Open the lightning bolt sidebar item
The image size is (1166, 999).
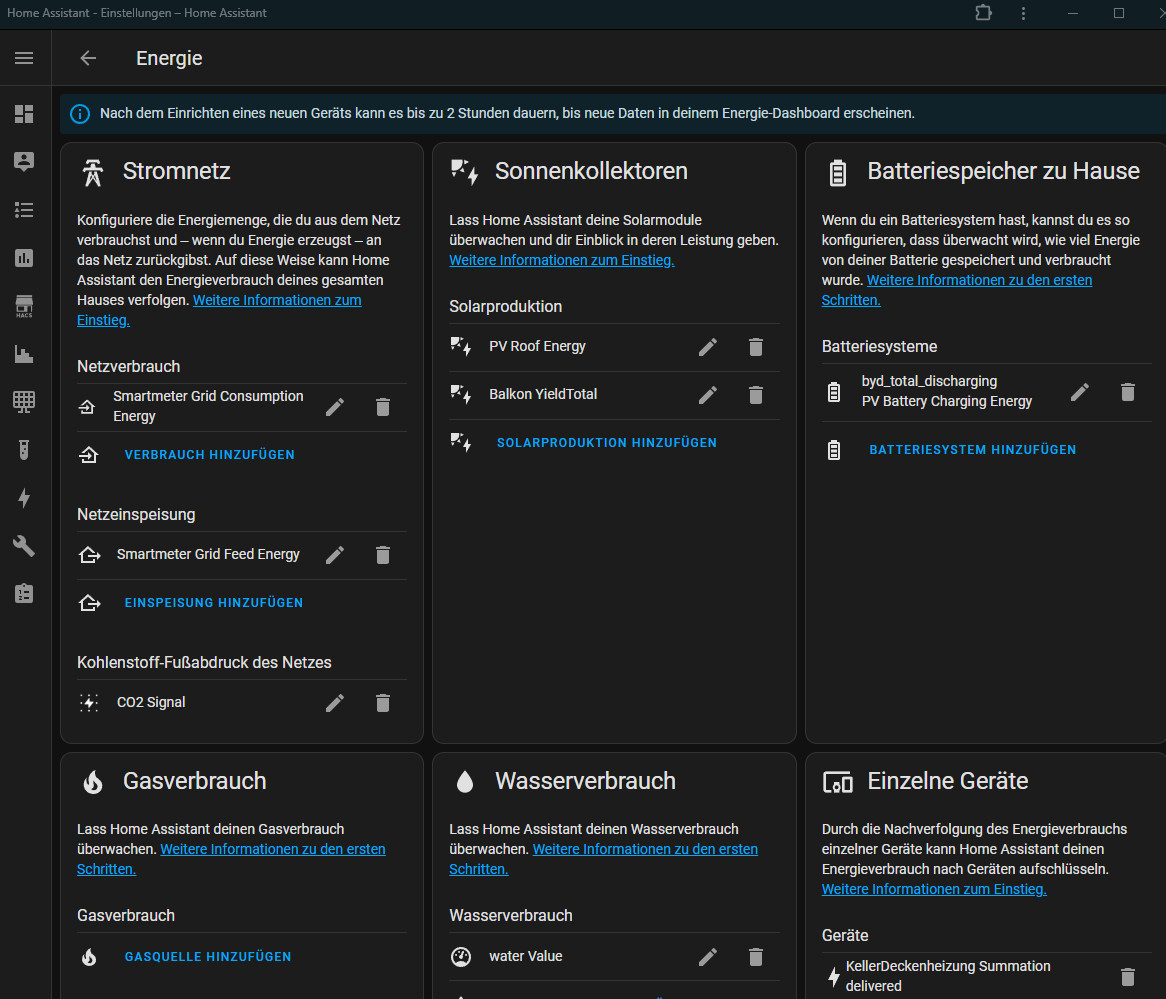(24, 498)
